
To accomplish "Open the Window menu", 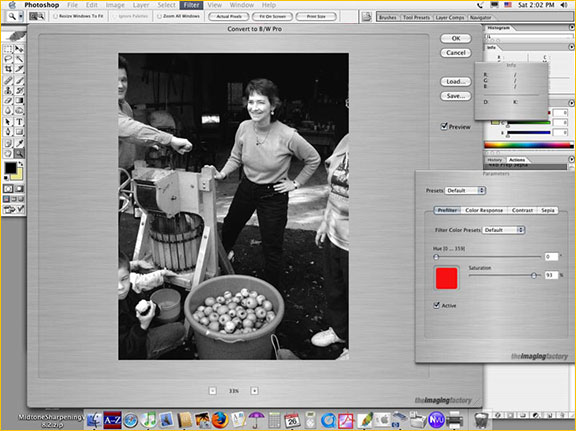I will point(242,5).
